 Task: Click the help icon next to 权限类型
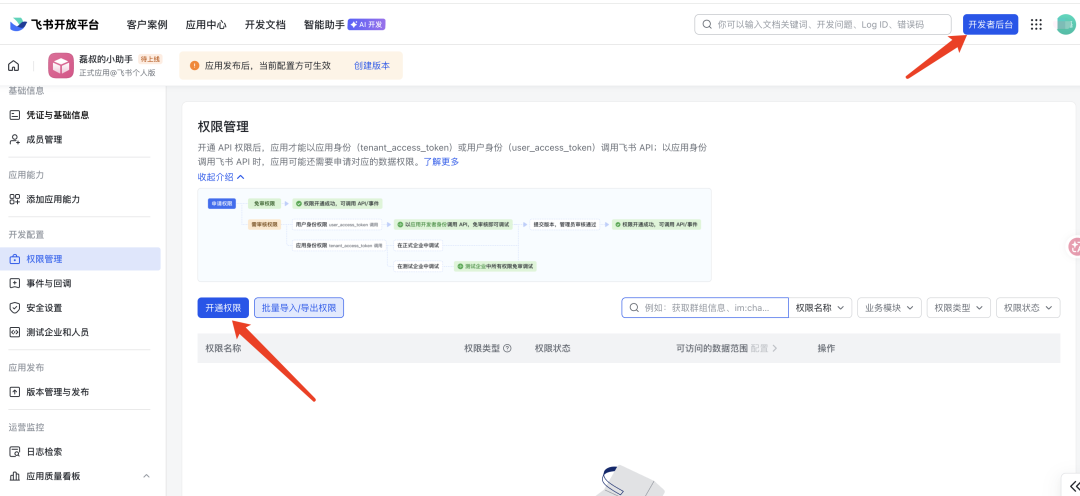click(508, 349)
